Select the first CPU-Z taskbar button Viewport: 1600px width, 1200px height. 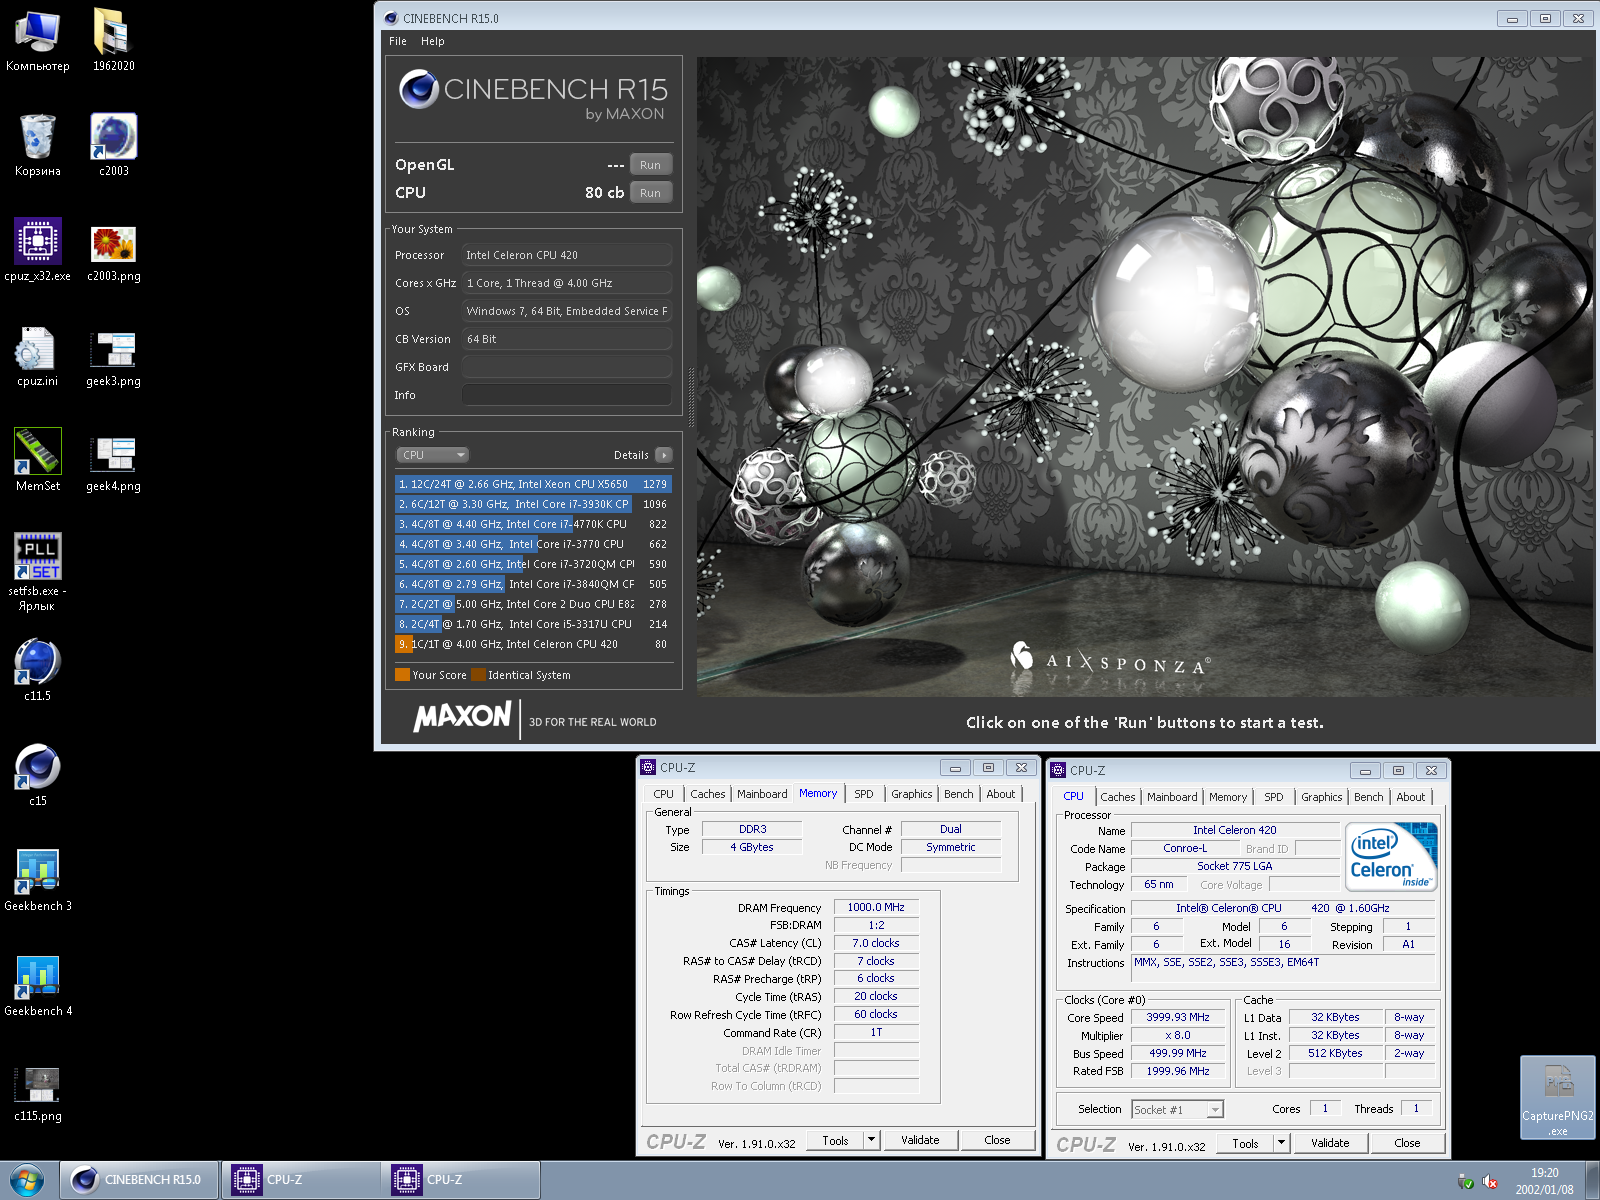pos(300,1180)
